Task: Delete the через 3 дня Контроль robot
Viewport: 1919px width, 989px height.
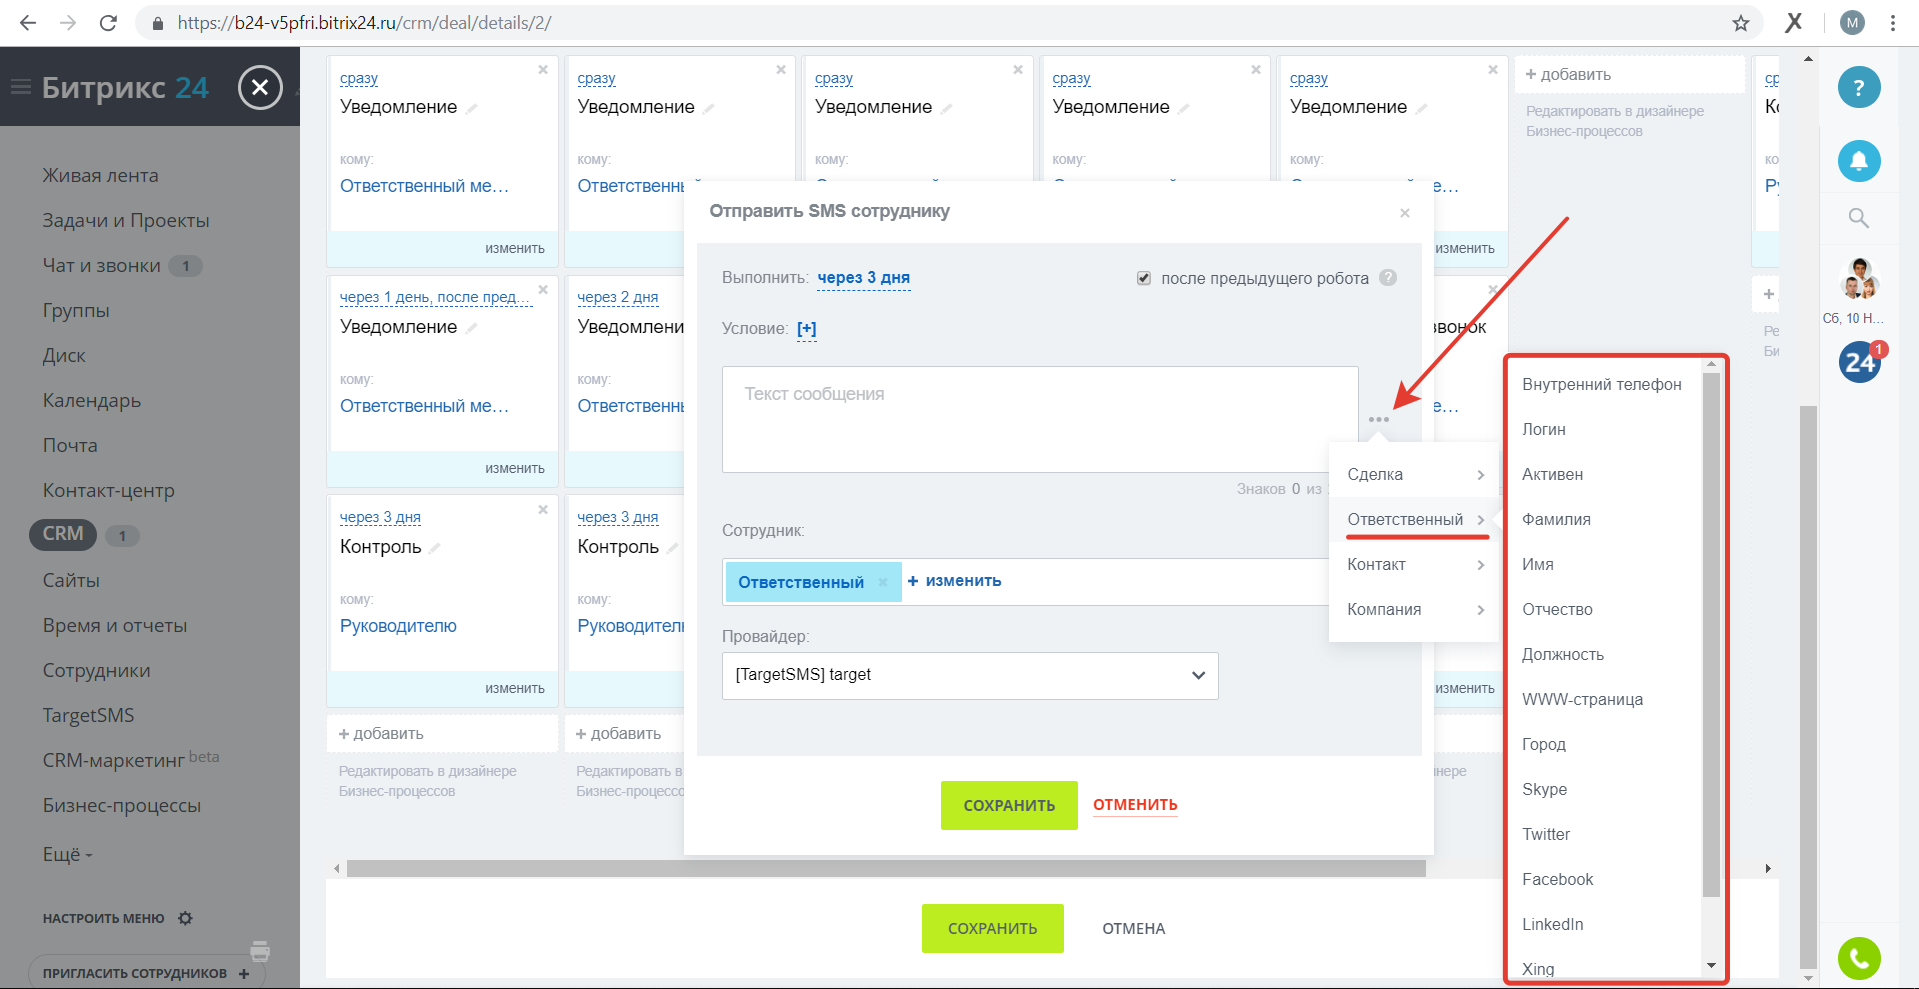Action: click(x=543, y=510)
